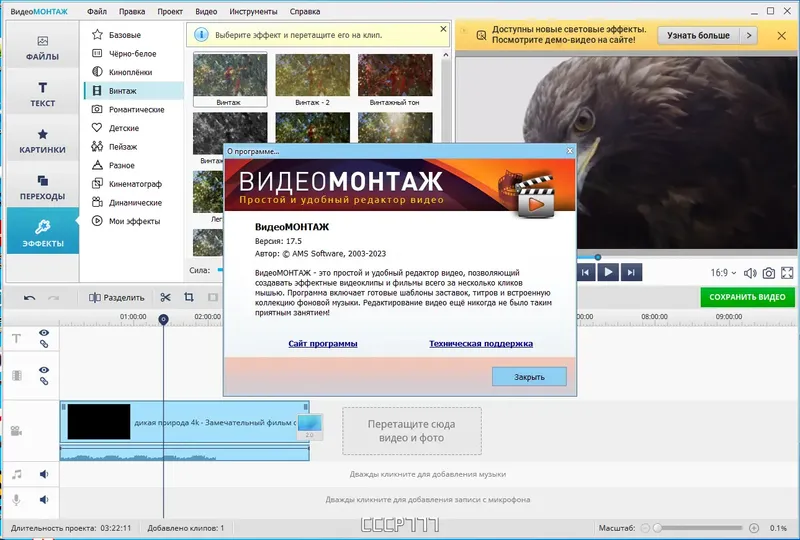800x540 pixels.
Task: Zoom in timeline with plus button
Action: [x=754, y=528]
